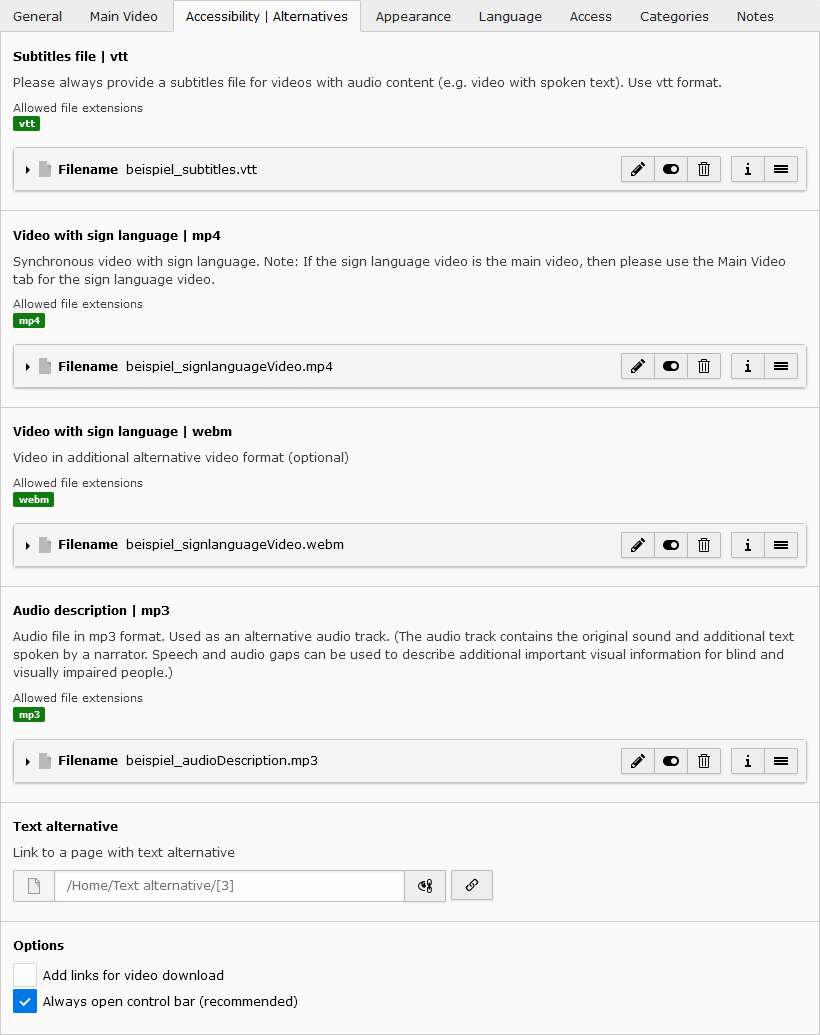Click the Text alternative link input field

point(229,885)
